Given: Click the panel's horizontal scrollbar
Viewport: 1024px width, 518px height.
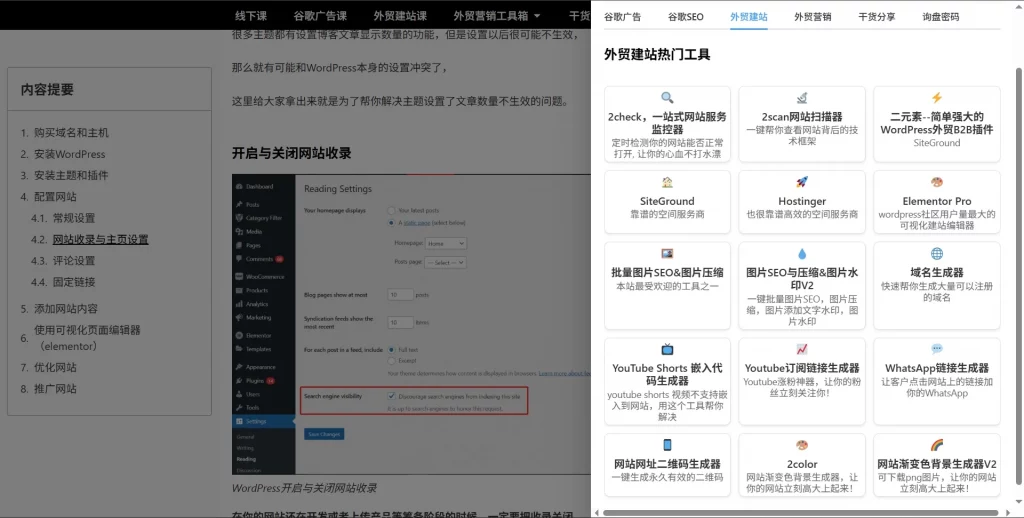Looking at the screenshot, I should 801,513.
